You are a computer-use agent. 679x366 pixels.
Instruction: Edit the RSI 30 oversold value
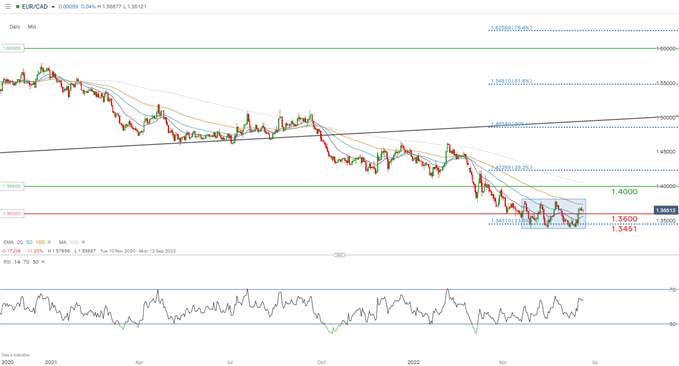click(35, 262)
